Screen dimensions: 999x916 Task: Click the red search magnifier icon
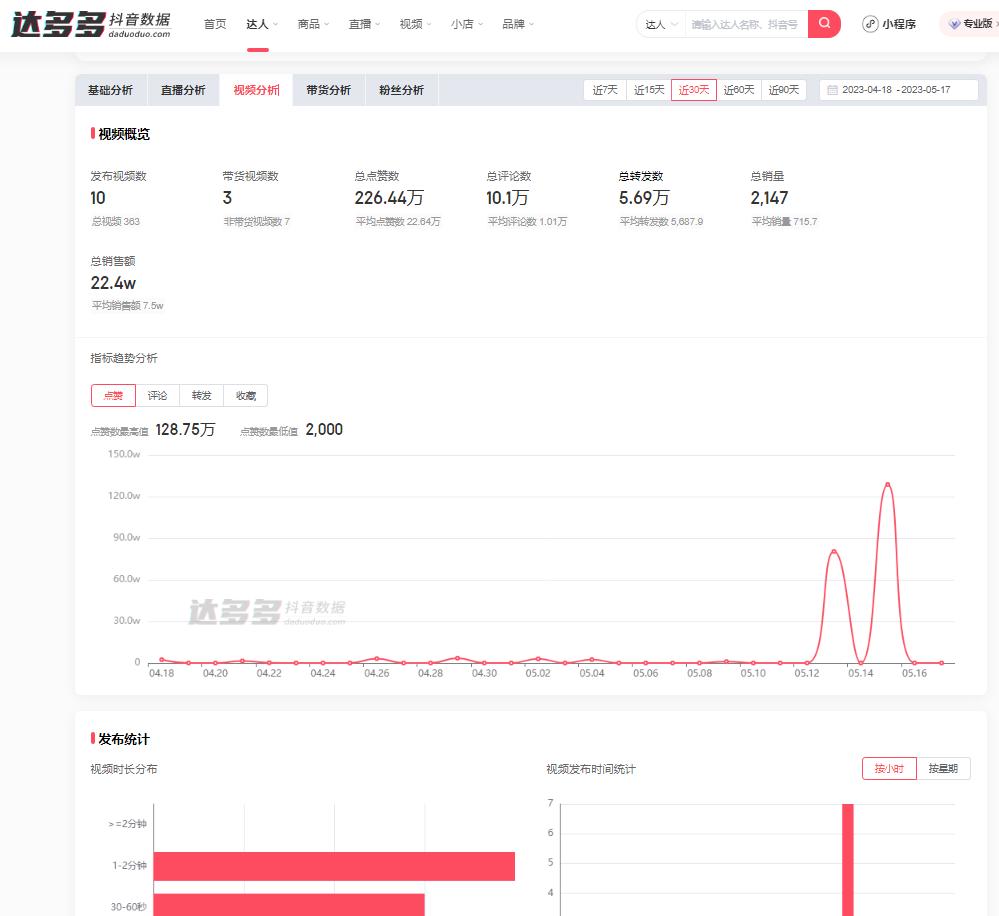click(824, 24)
